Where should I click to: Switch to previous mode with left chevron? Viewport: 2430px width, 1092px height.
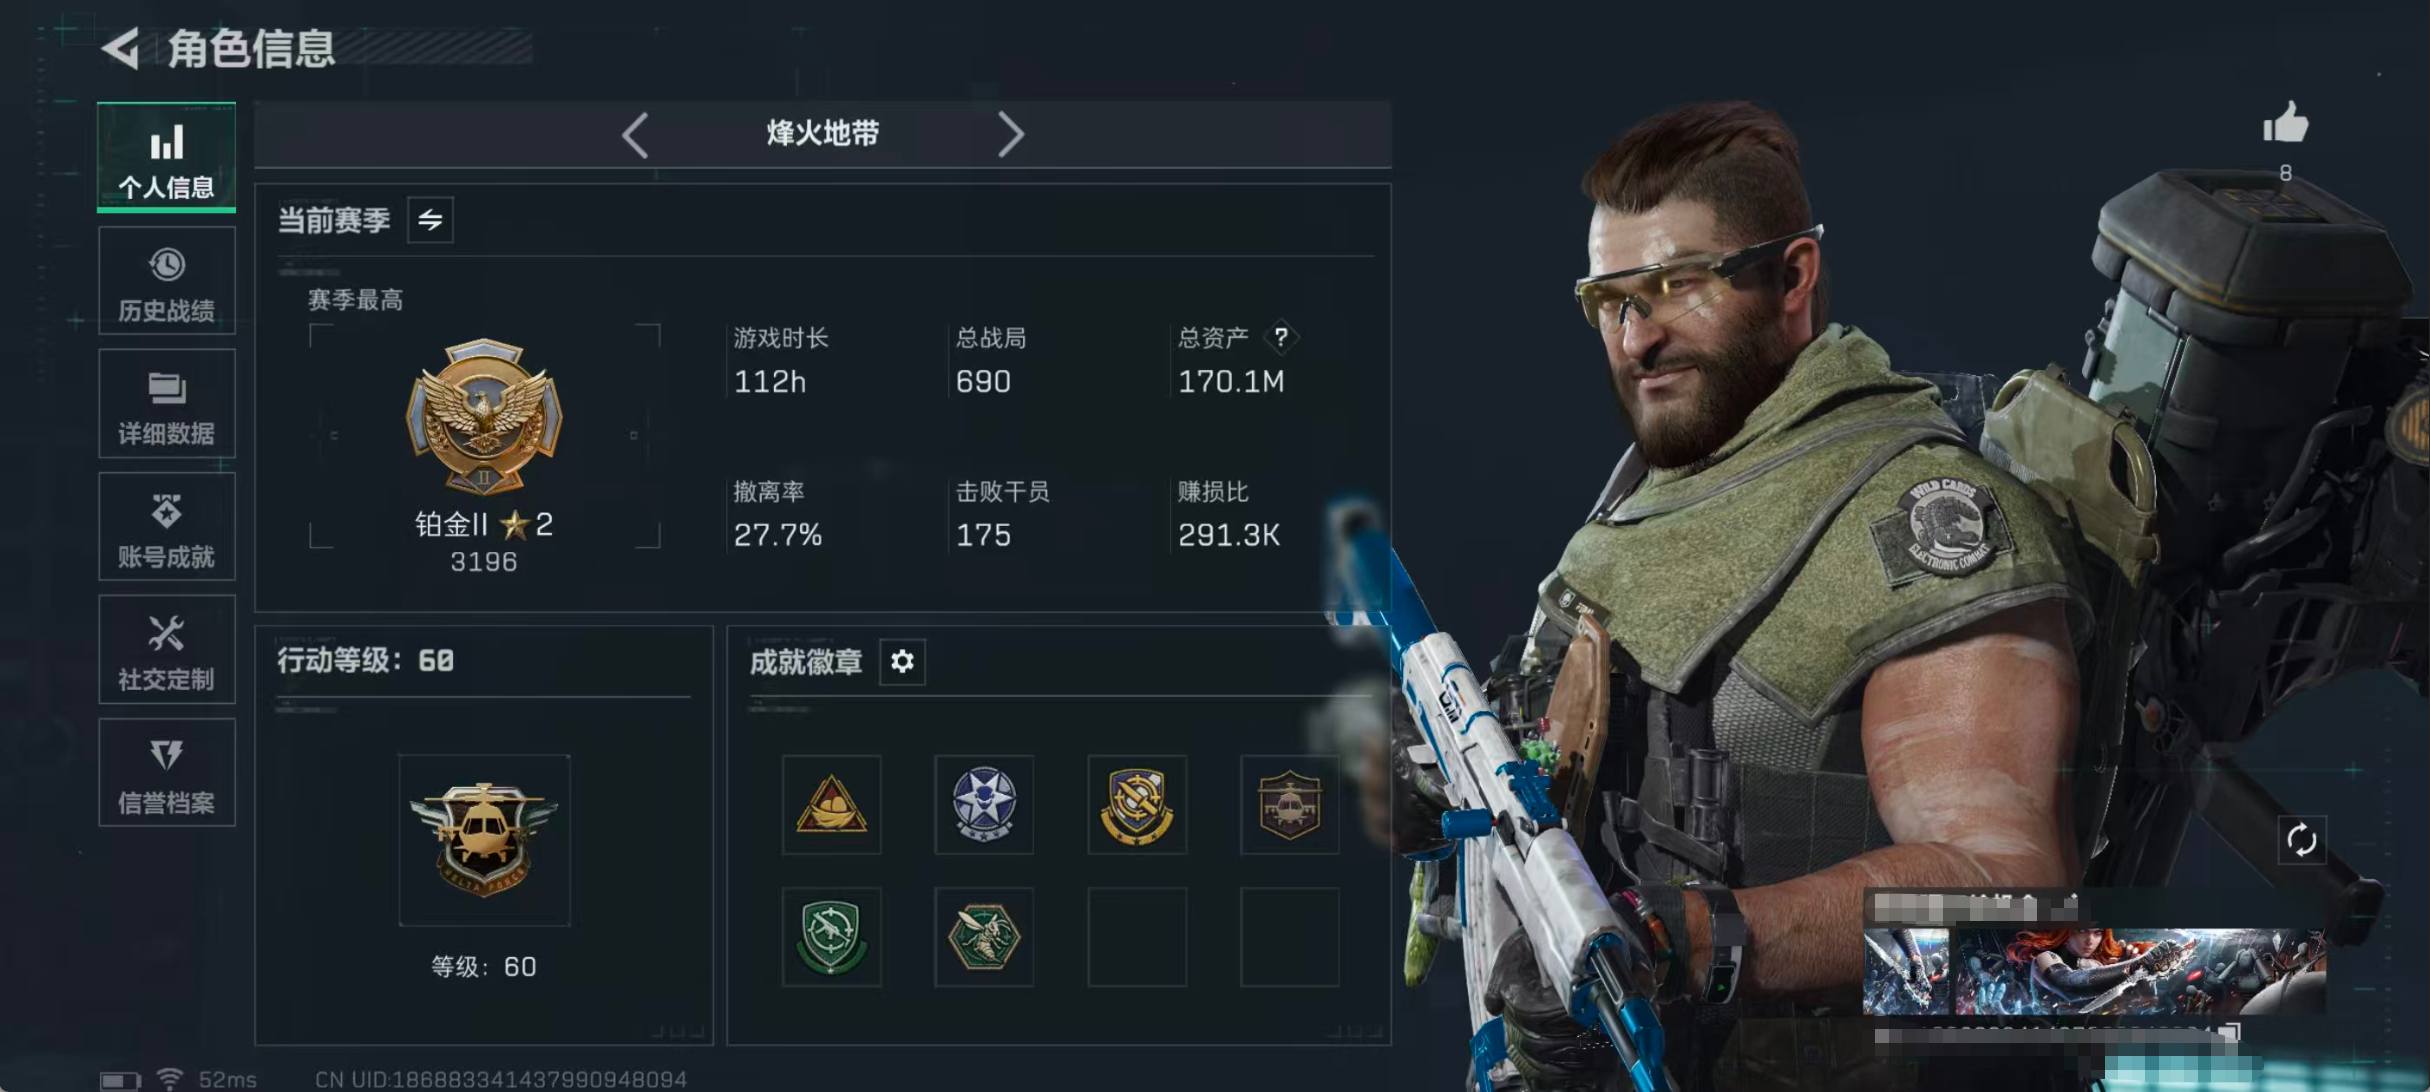point(635,134)
